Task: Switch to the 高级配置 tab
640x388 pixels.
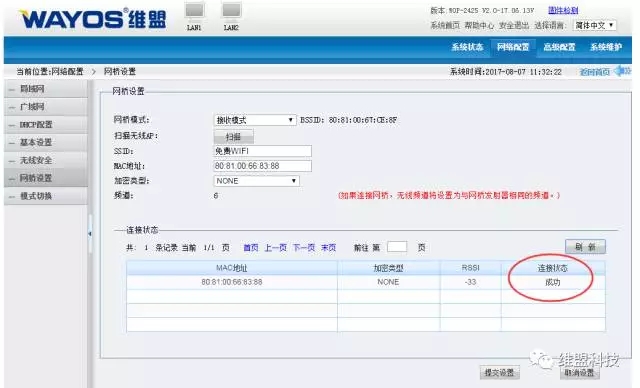Action: click(559, 47)
